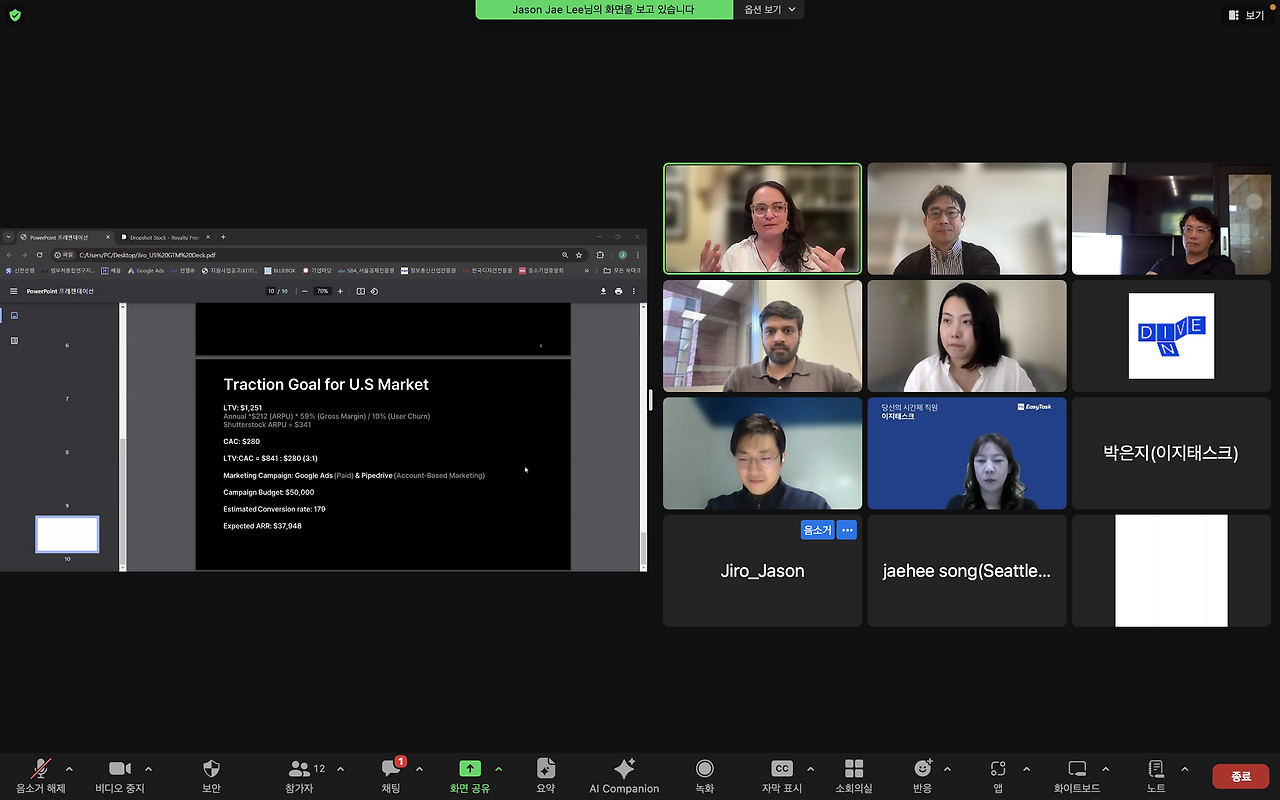The image size is (1280, 800).
Task: Expand the caret beside 자막 표시
Action: click(x=810, y=769)
